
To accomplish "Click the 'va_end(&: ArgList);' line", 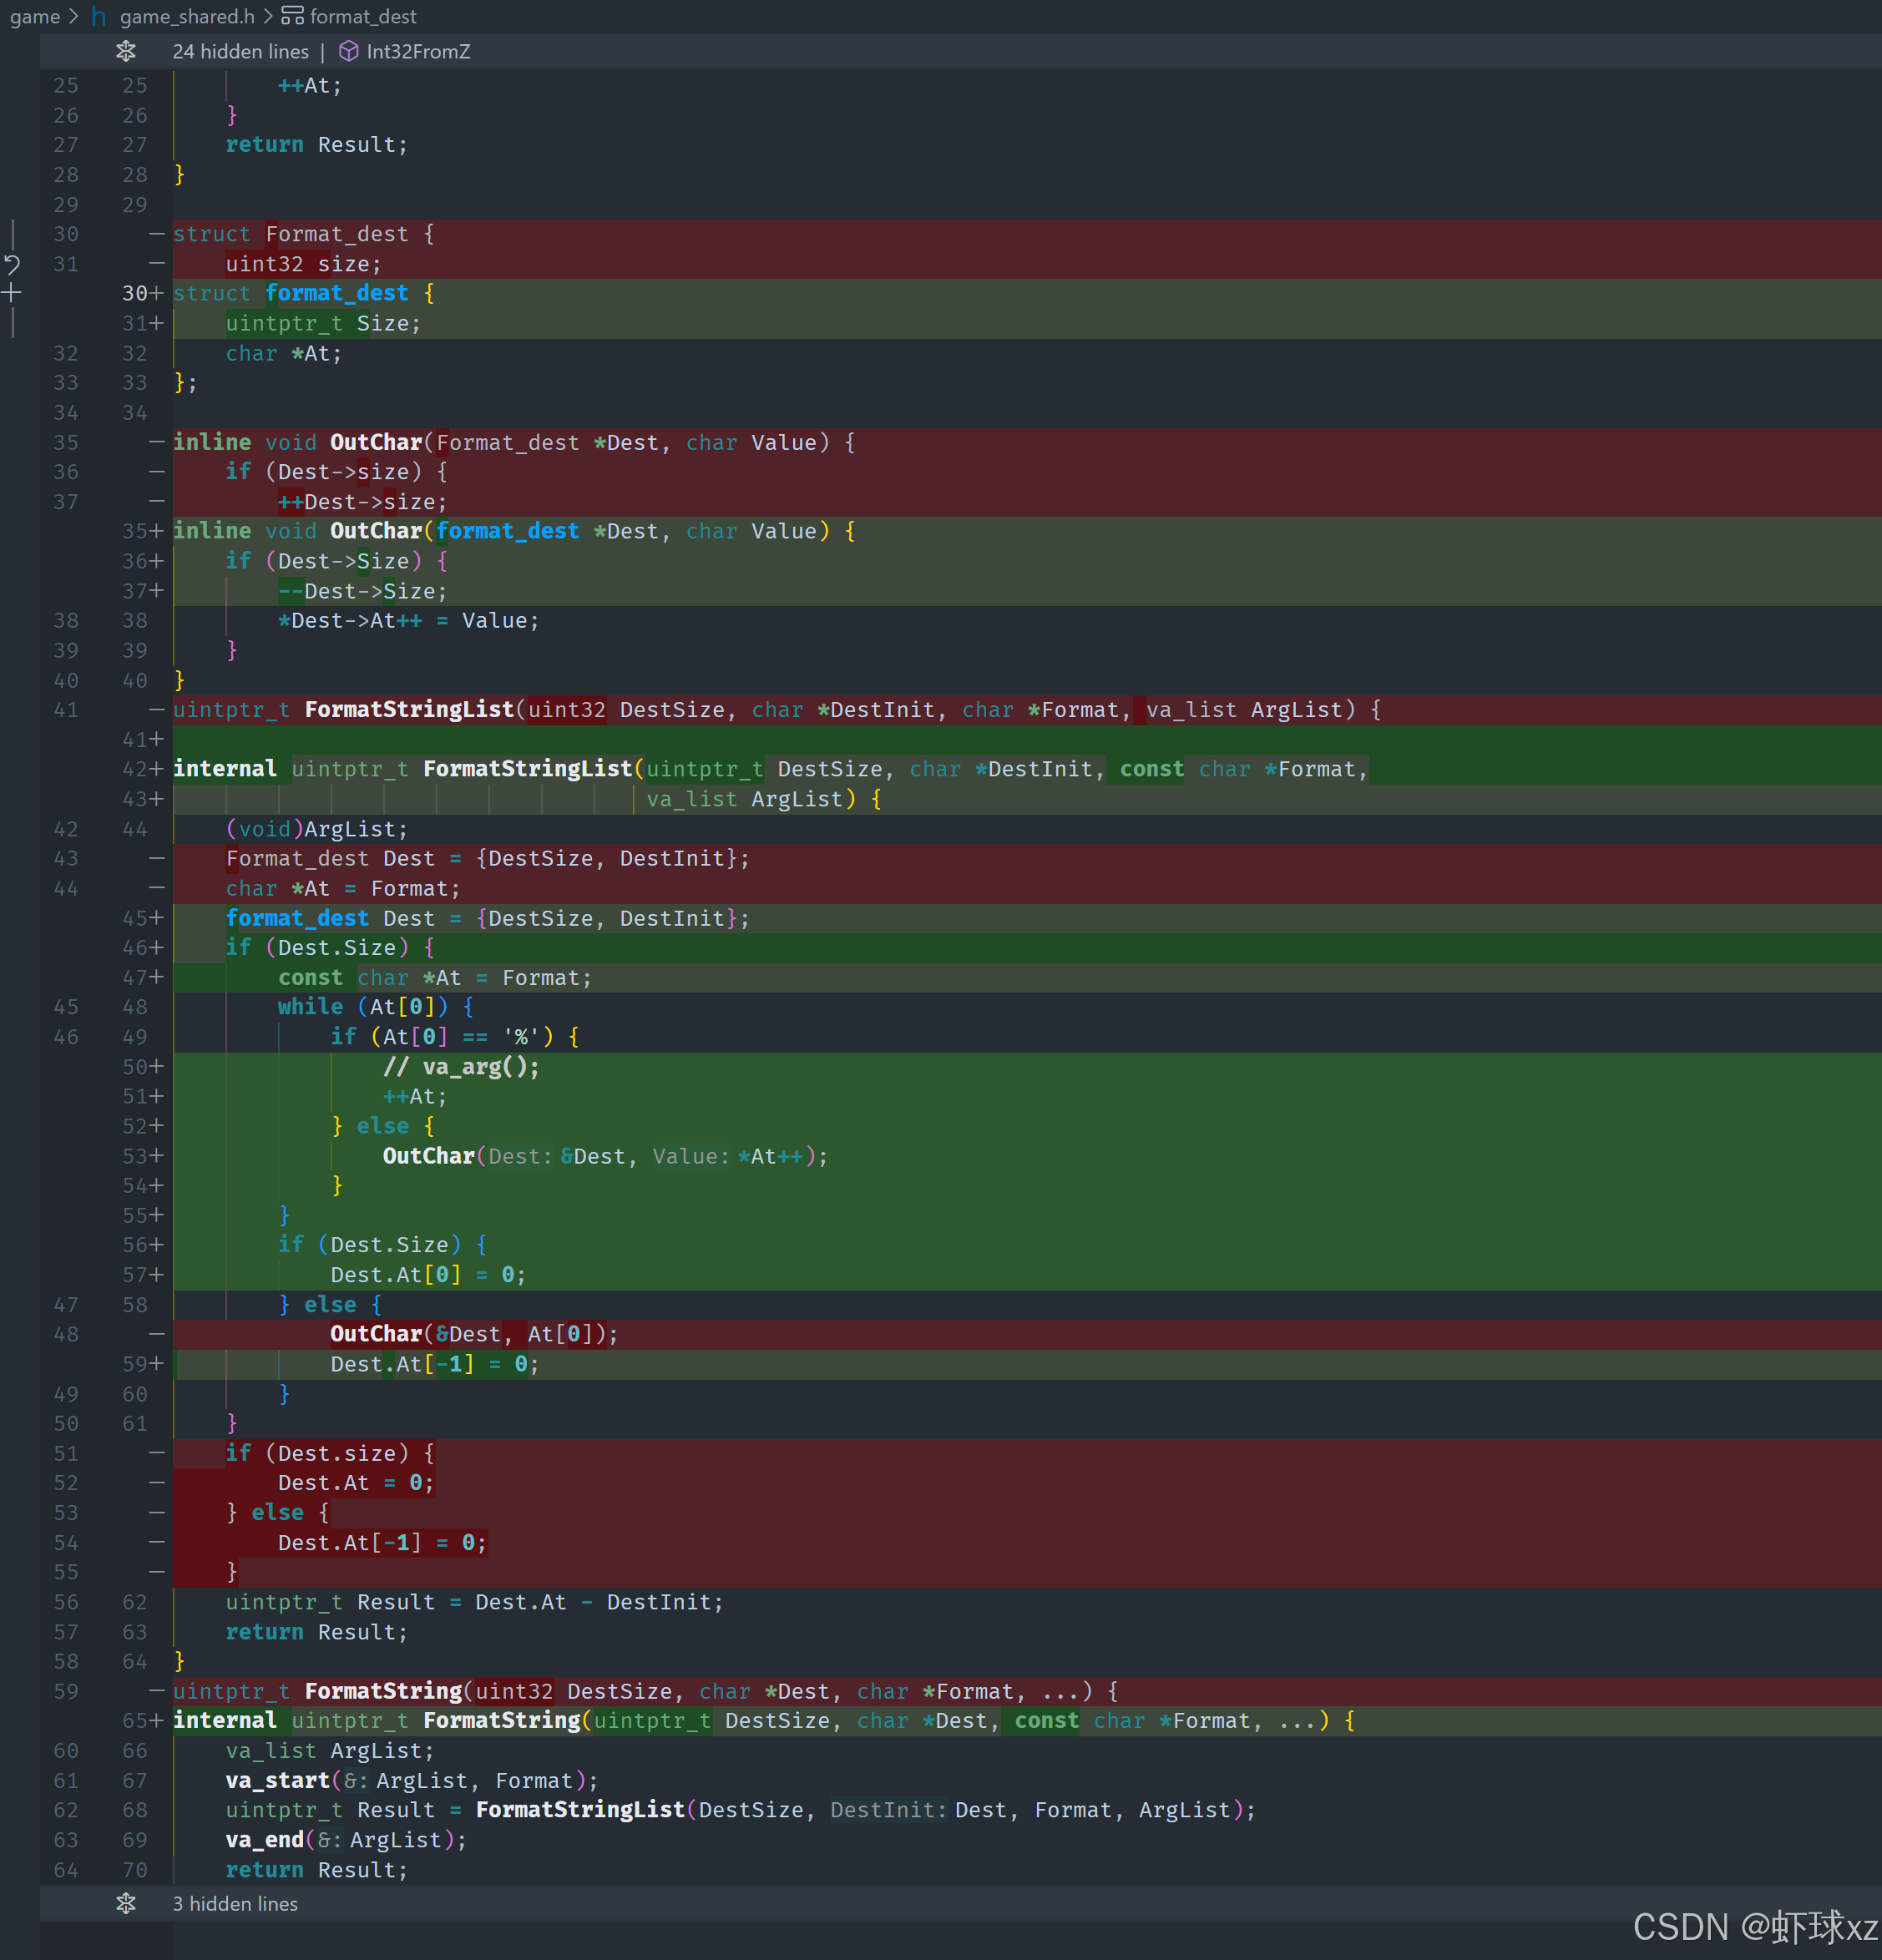I will pyautogui.click(x=346, y=1841).
